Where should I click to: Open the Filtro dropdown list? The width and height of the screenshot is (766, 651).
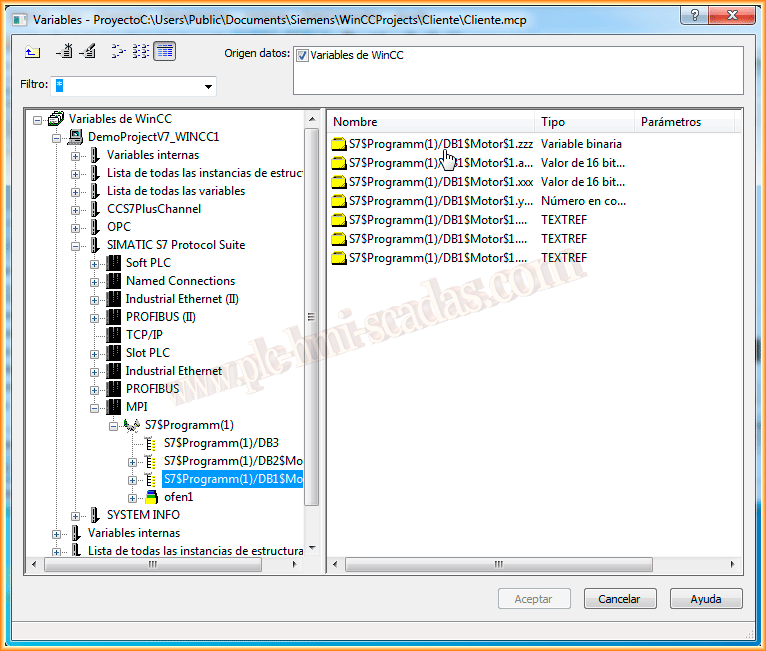tap(208, 87)
